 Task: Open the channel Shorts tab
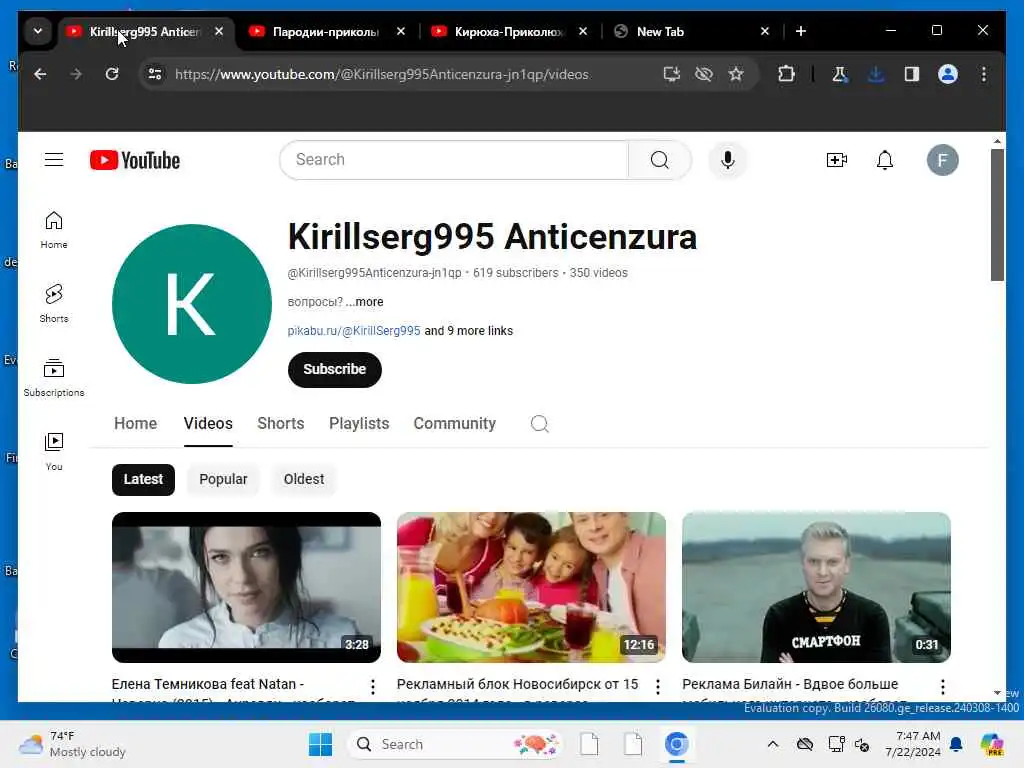click(281, 423)
